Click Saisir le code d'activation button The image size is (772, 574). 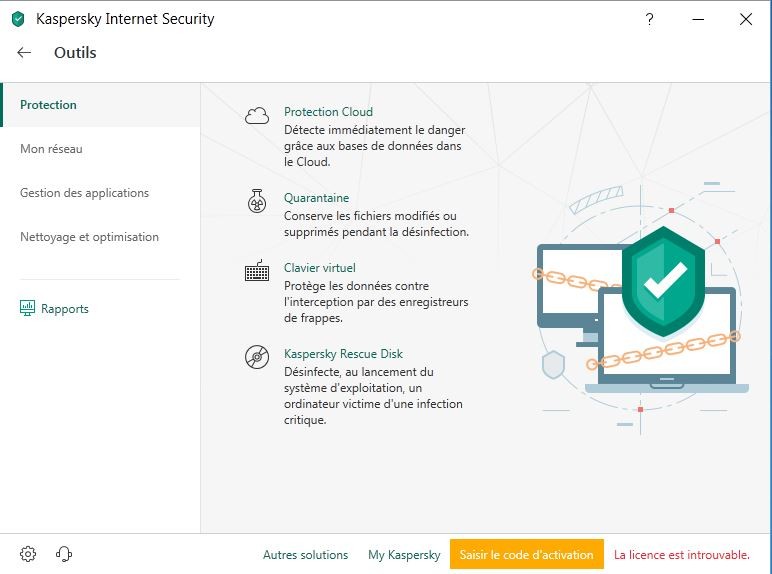(526, 554)
